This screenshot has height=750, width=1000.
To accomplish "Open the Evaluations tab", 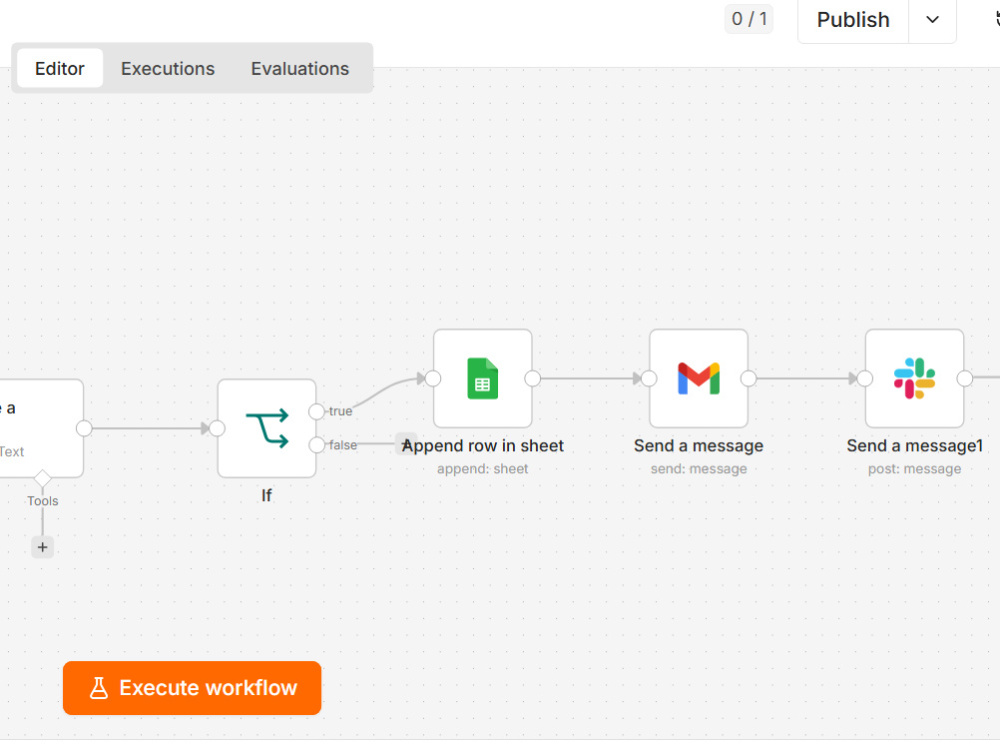I will pyautogui.click(x=300, y=68).
